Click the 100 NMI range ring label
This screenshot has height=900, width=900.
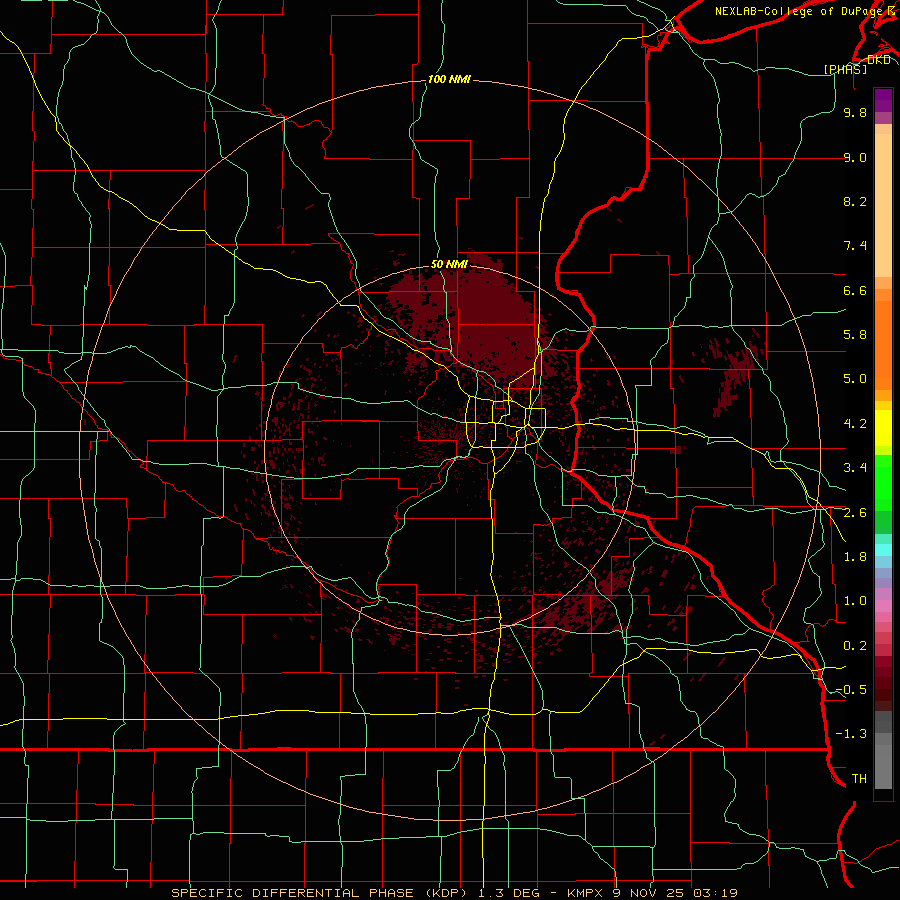pos(449,79)
